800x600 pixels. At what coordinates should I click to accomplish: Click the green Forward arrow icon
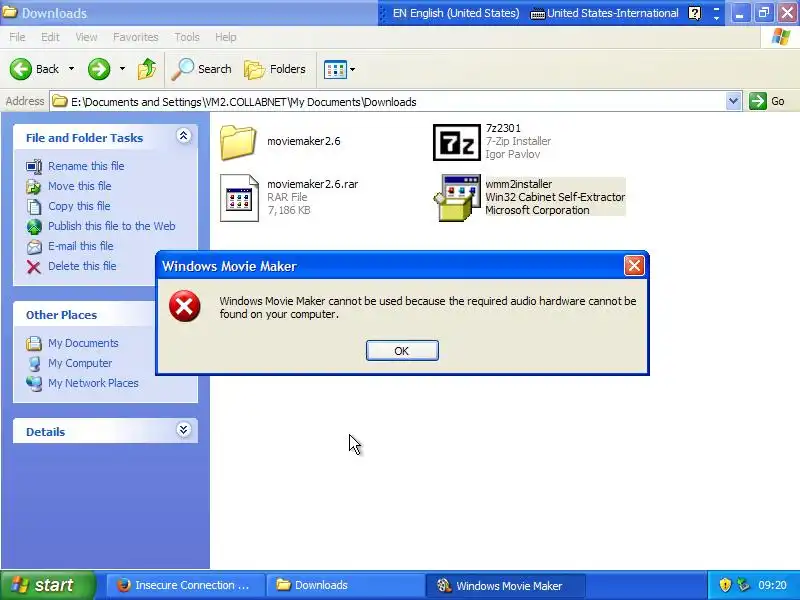click(99, 69)
